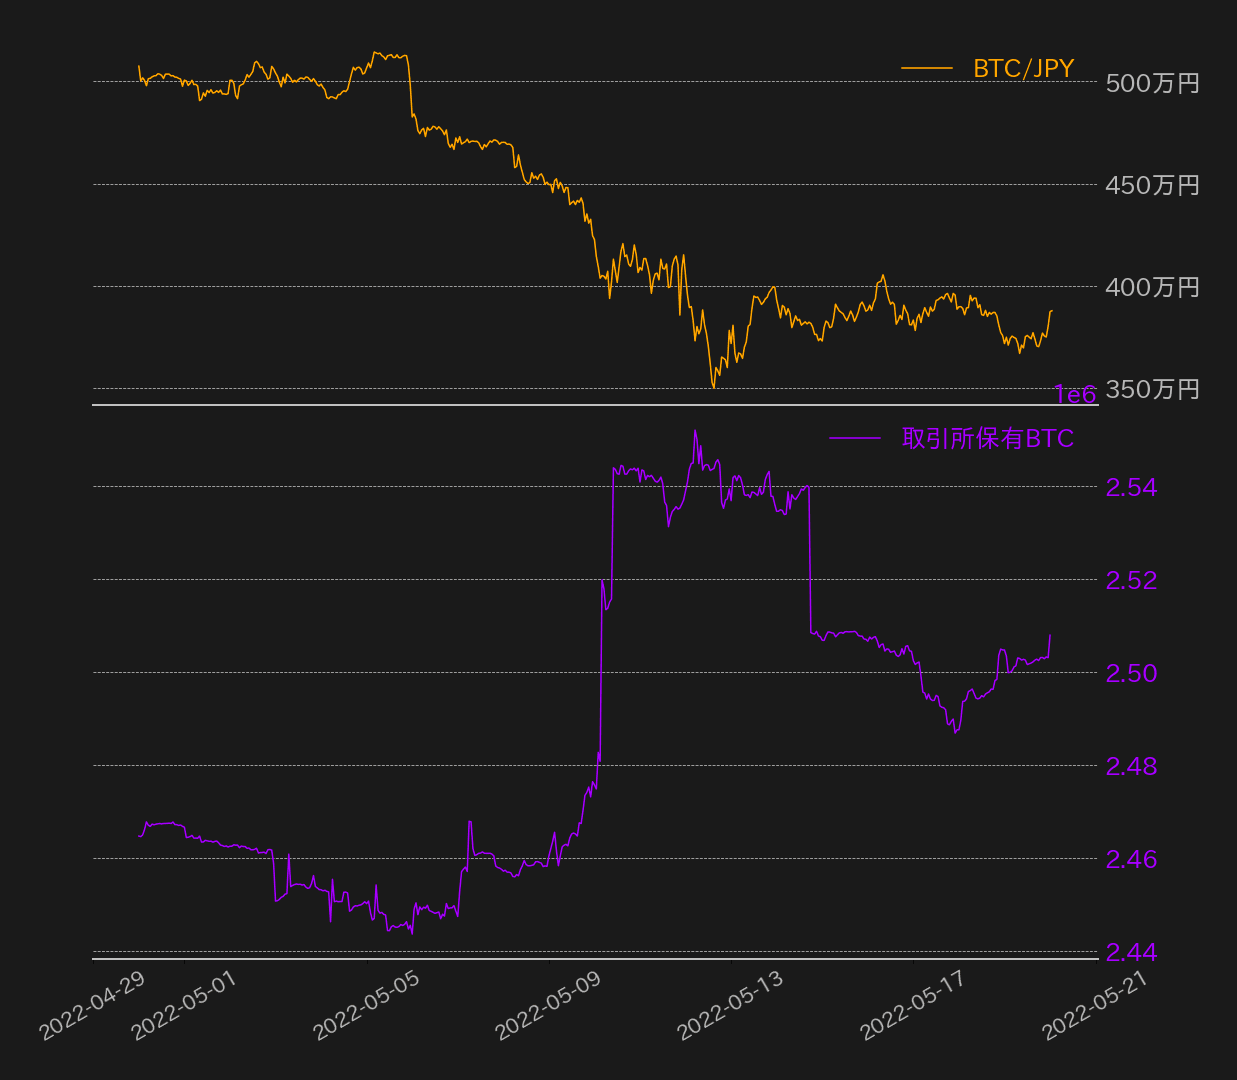Select the orange BTC/JPY legend line swatch
The height and width of the screenshot is (1080, 1237).
tap(927, 68)
